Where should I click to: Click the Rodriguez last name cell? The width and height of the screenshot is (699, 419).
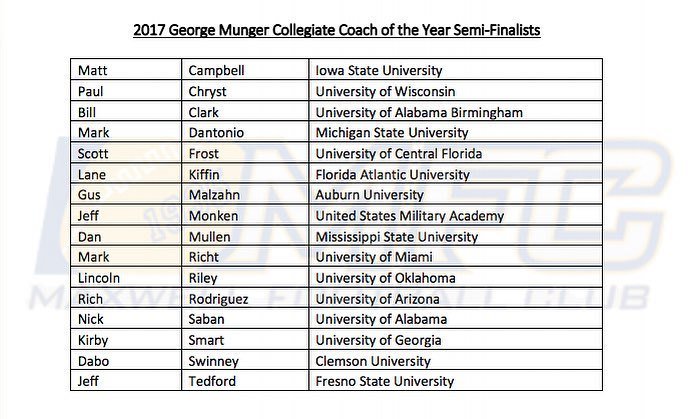coord(245,298)
